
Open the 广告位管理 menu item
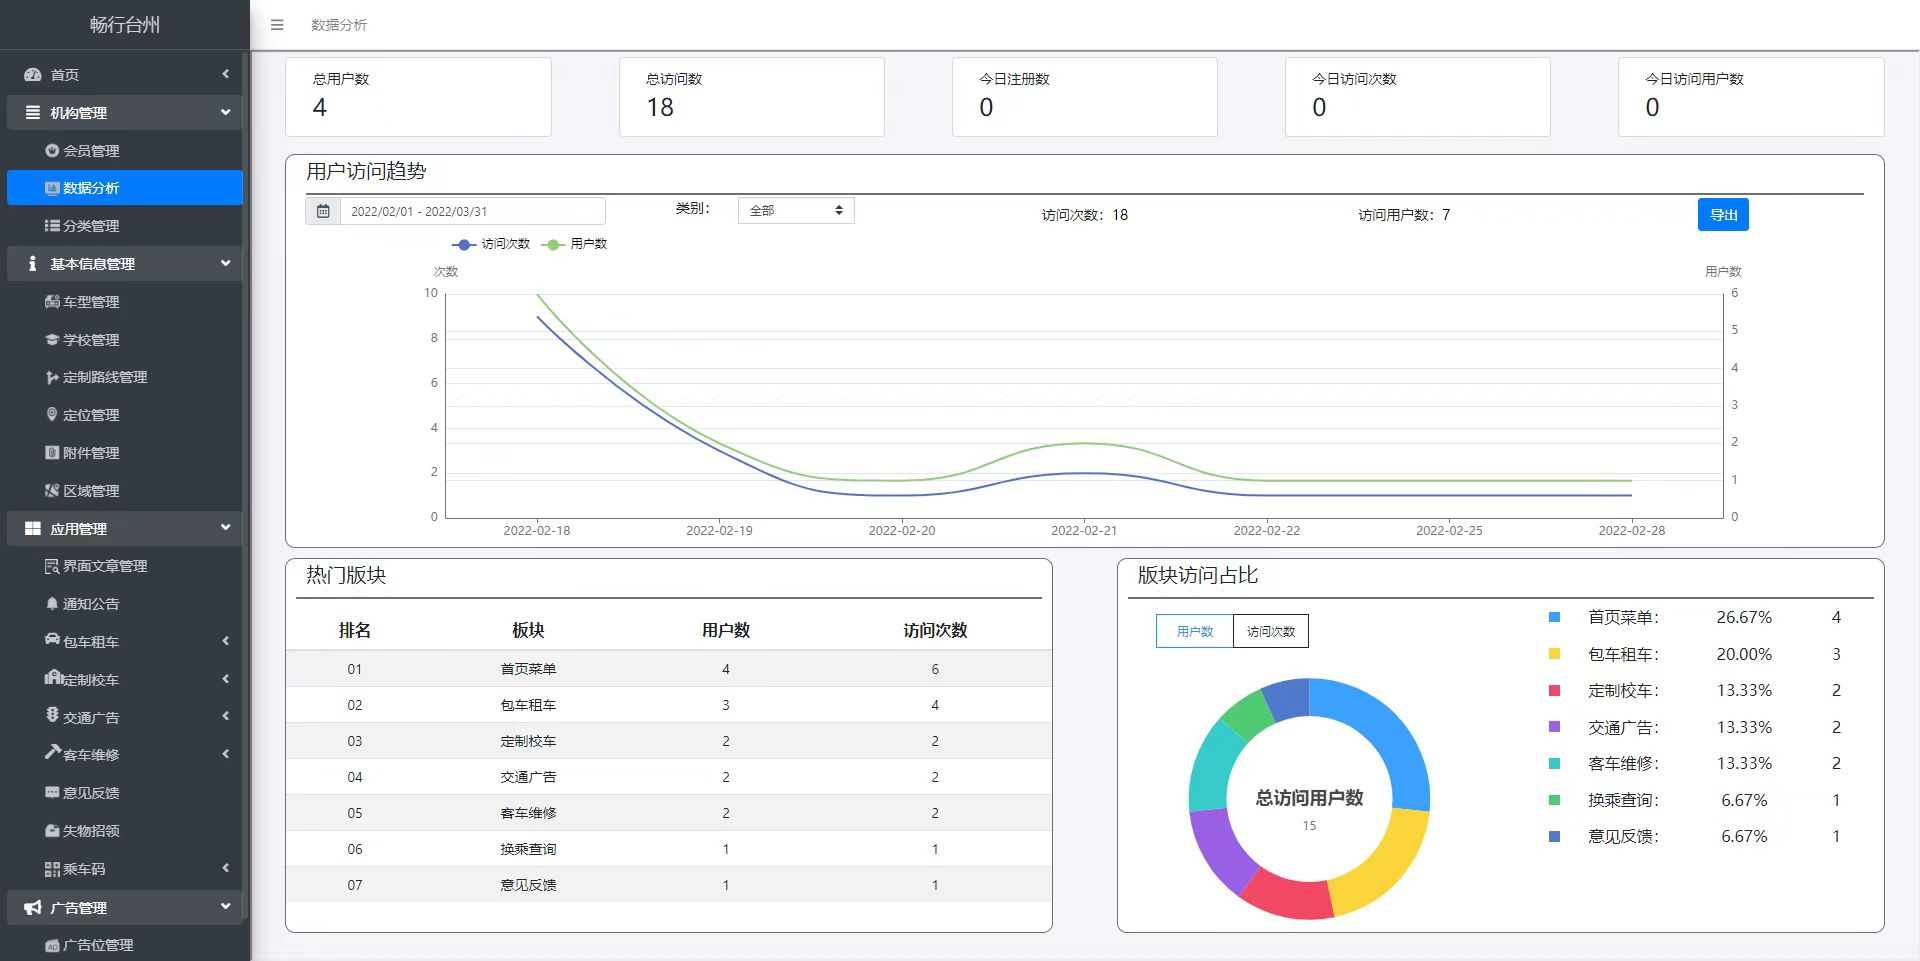click(x=125, y=945)
